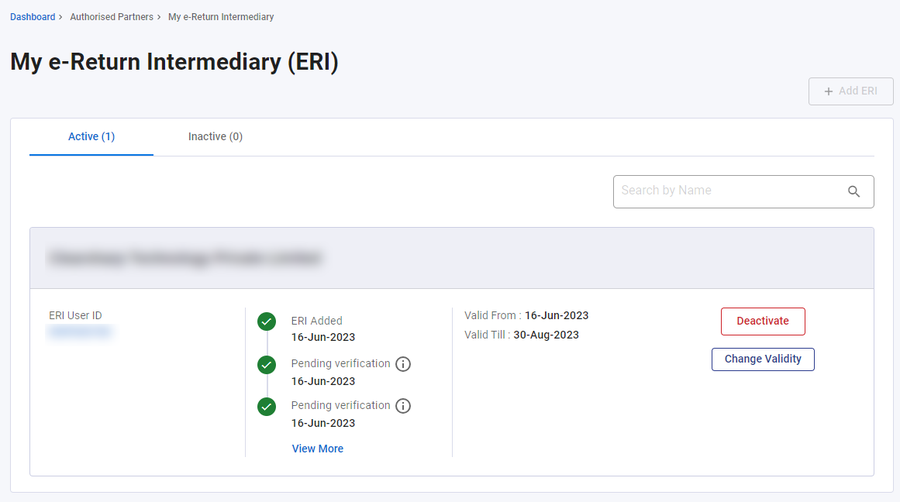900x502 pixels.
Task: Click the Search by Name field
Action: [743, 192]
